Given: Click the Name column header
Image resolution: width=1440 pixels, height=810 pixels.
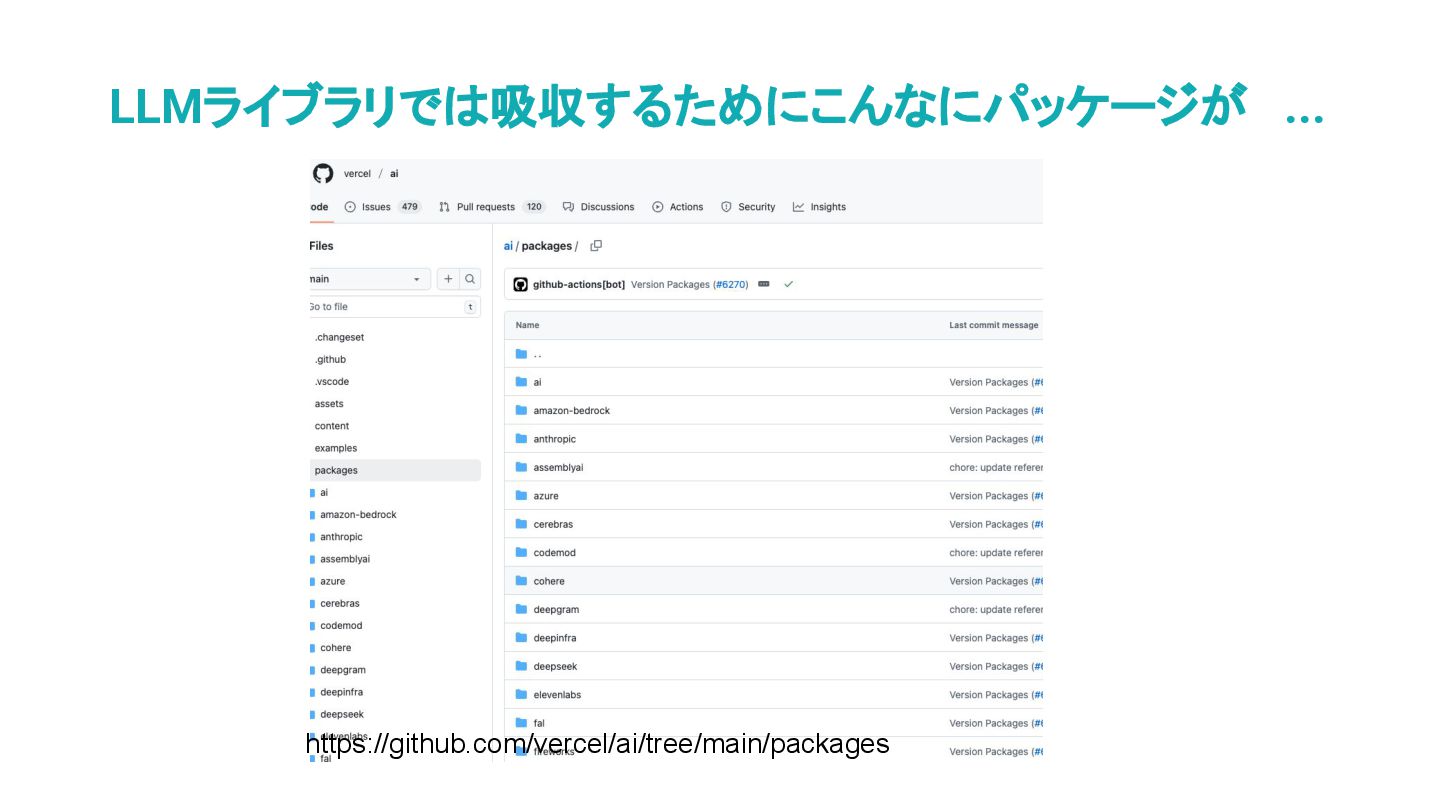Looking at the screenshot, I should pos(527,325).
